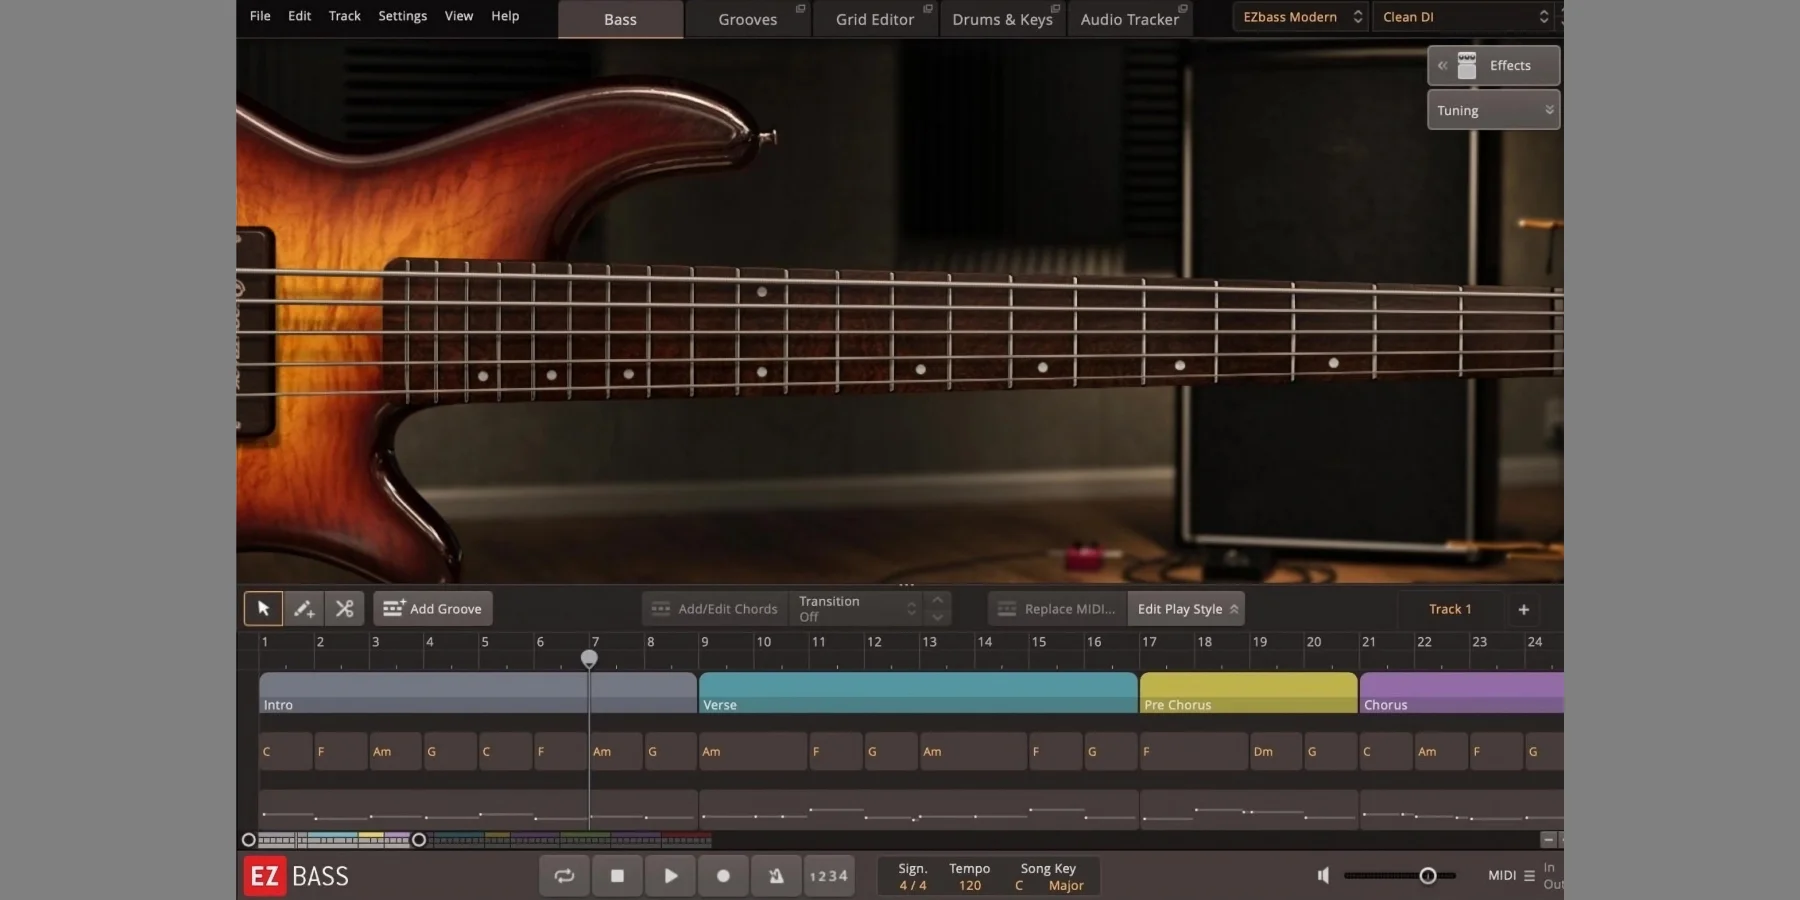Click the Edit Play Style button
1800x900 pixels.
point(1186,608)
